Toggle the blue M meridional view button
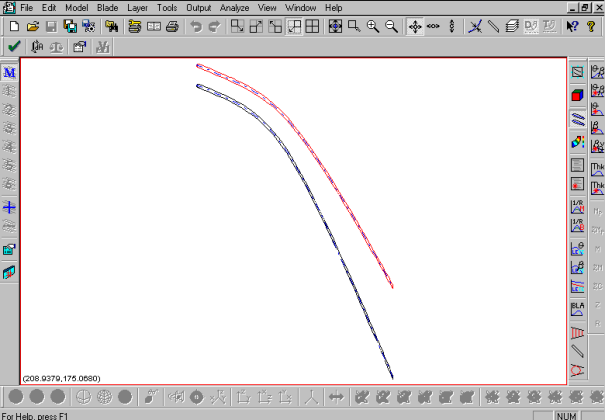Viewport: 605px width, 420px height. 9,73
